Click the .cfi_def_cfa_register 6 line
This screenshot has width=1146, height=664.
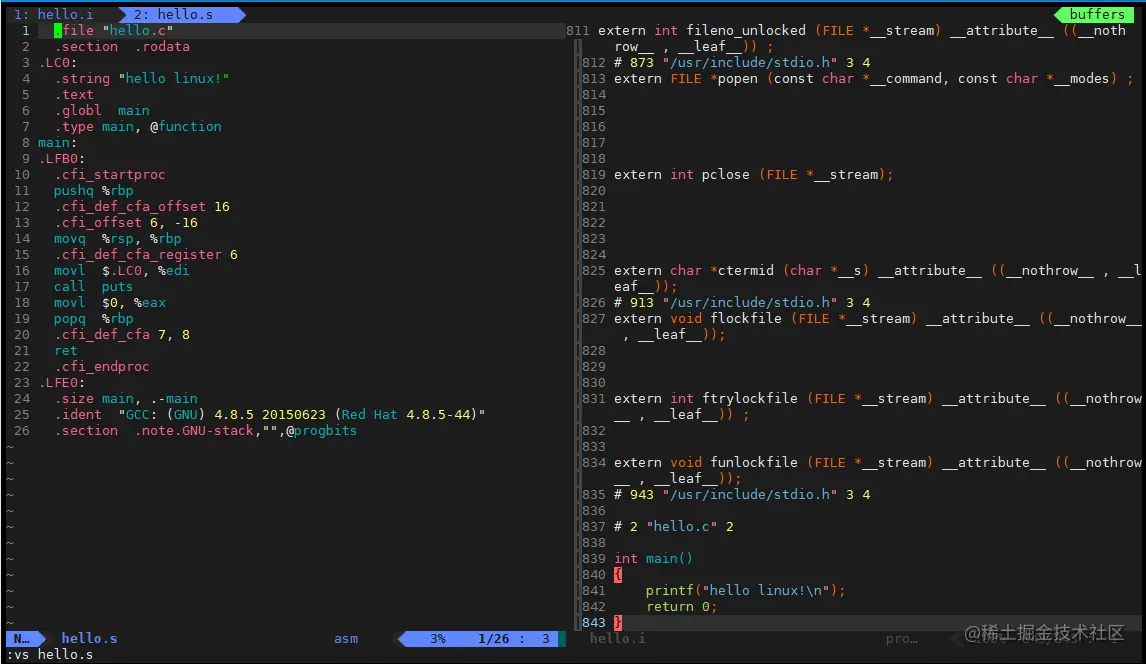(145, 255)
